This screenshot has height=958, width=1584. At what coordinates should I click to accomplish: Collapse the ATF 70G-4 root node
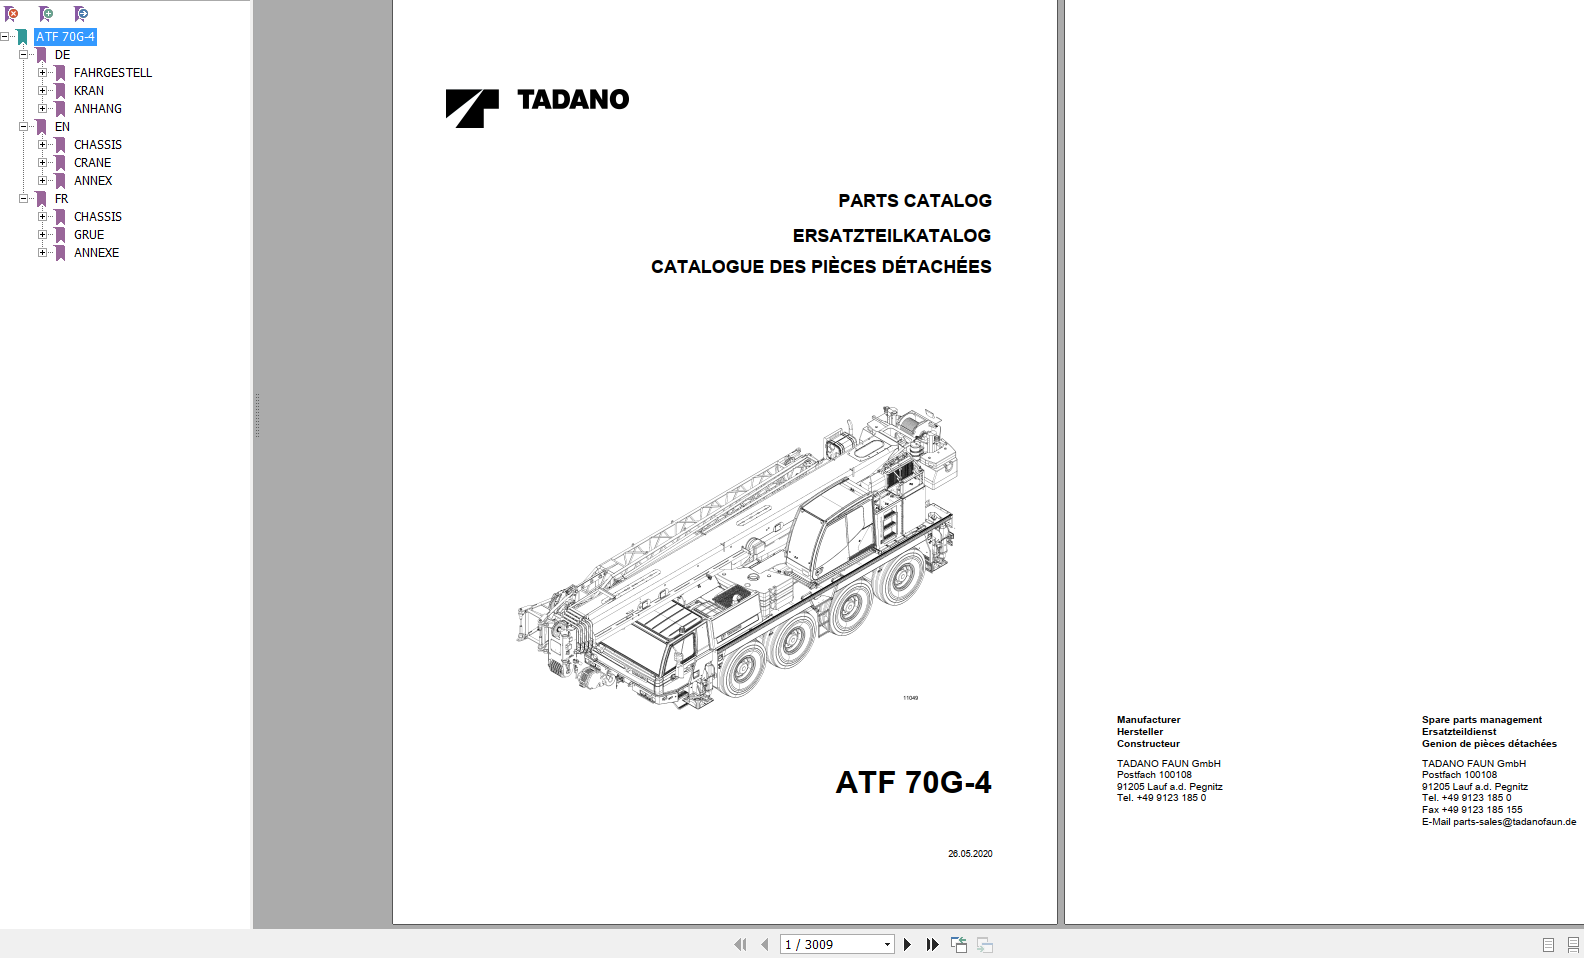tap(5, 37)
